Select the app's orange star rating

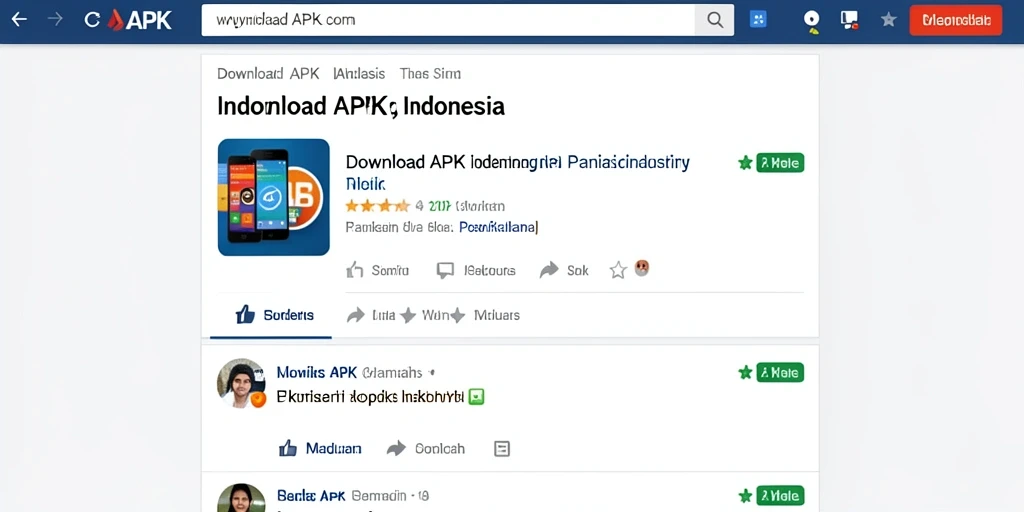[x=377, y=206]
